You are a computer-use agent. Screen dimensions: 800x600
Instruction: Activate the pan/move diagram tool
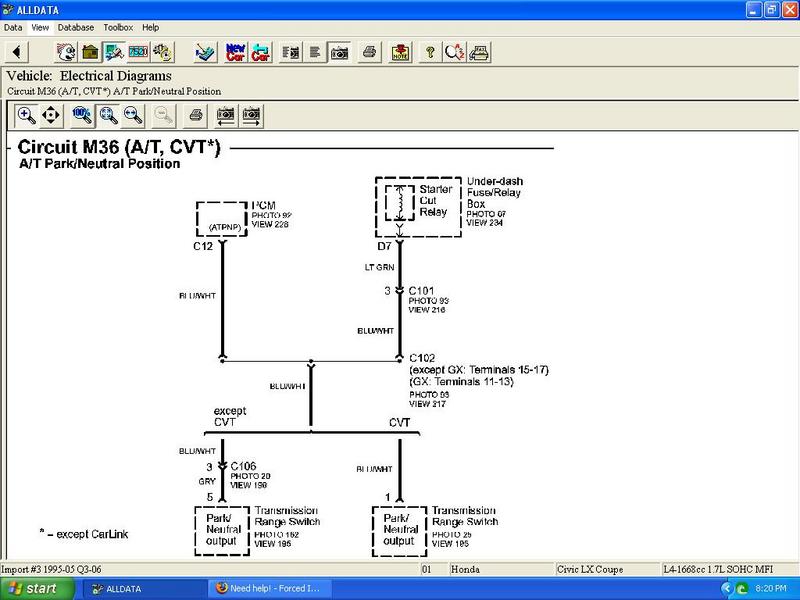point(51,115)
